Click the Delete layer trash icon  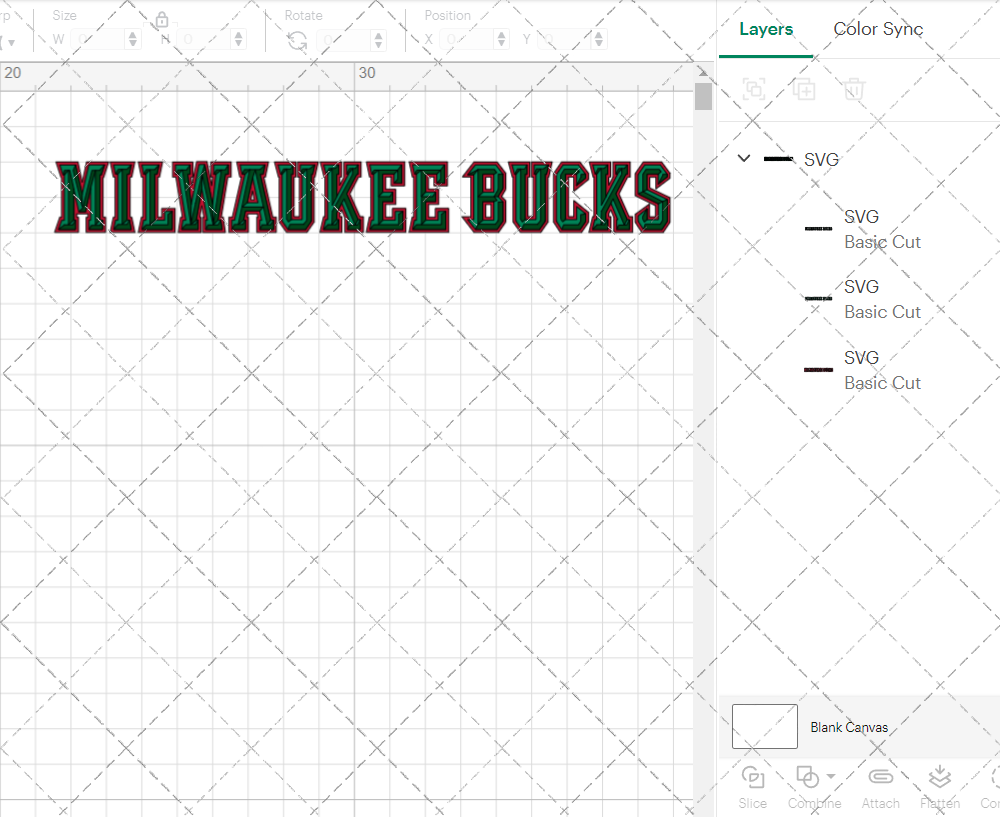(854, 89)
